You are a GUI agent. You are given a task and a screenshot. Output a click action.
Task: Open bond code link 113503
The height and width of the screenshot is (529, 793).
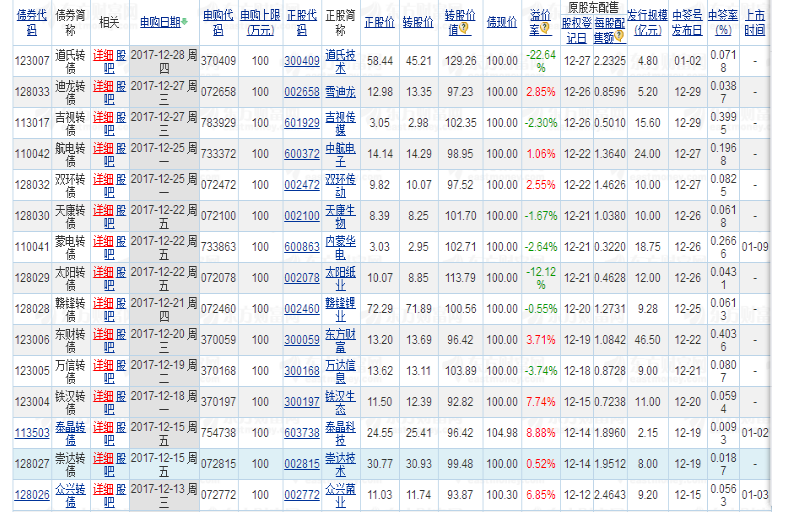pos(32,433)
